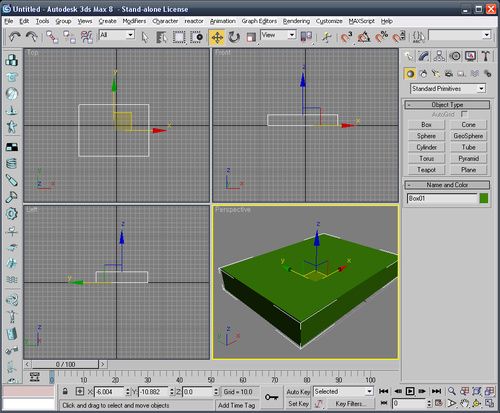
Task: Activate the Select and Scale tool
Action: [x=251, y=37]
